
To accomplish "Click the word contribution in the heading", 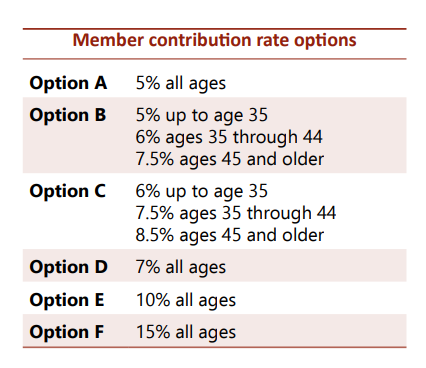I will click(x=200, y=40).
